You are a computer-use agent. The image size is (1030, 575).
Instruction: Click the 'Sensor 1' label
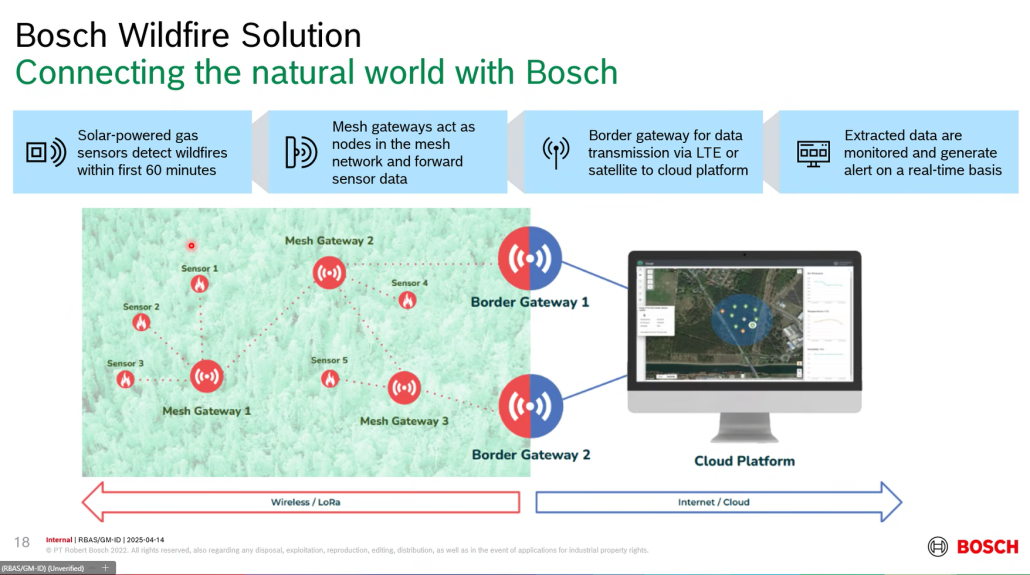pyautogui.click(x=200, y=268)
